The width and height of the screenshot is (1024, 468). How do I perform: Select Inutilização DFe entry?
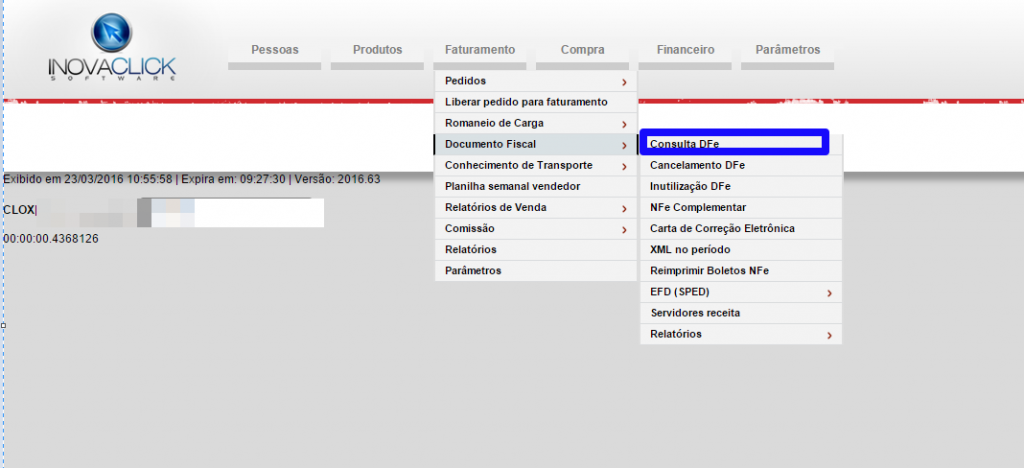(x=690, y=186)
